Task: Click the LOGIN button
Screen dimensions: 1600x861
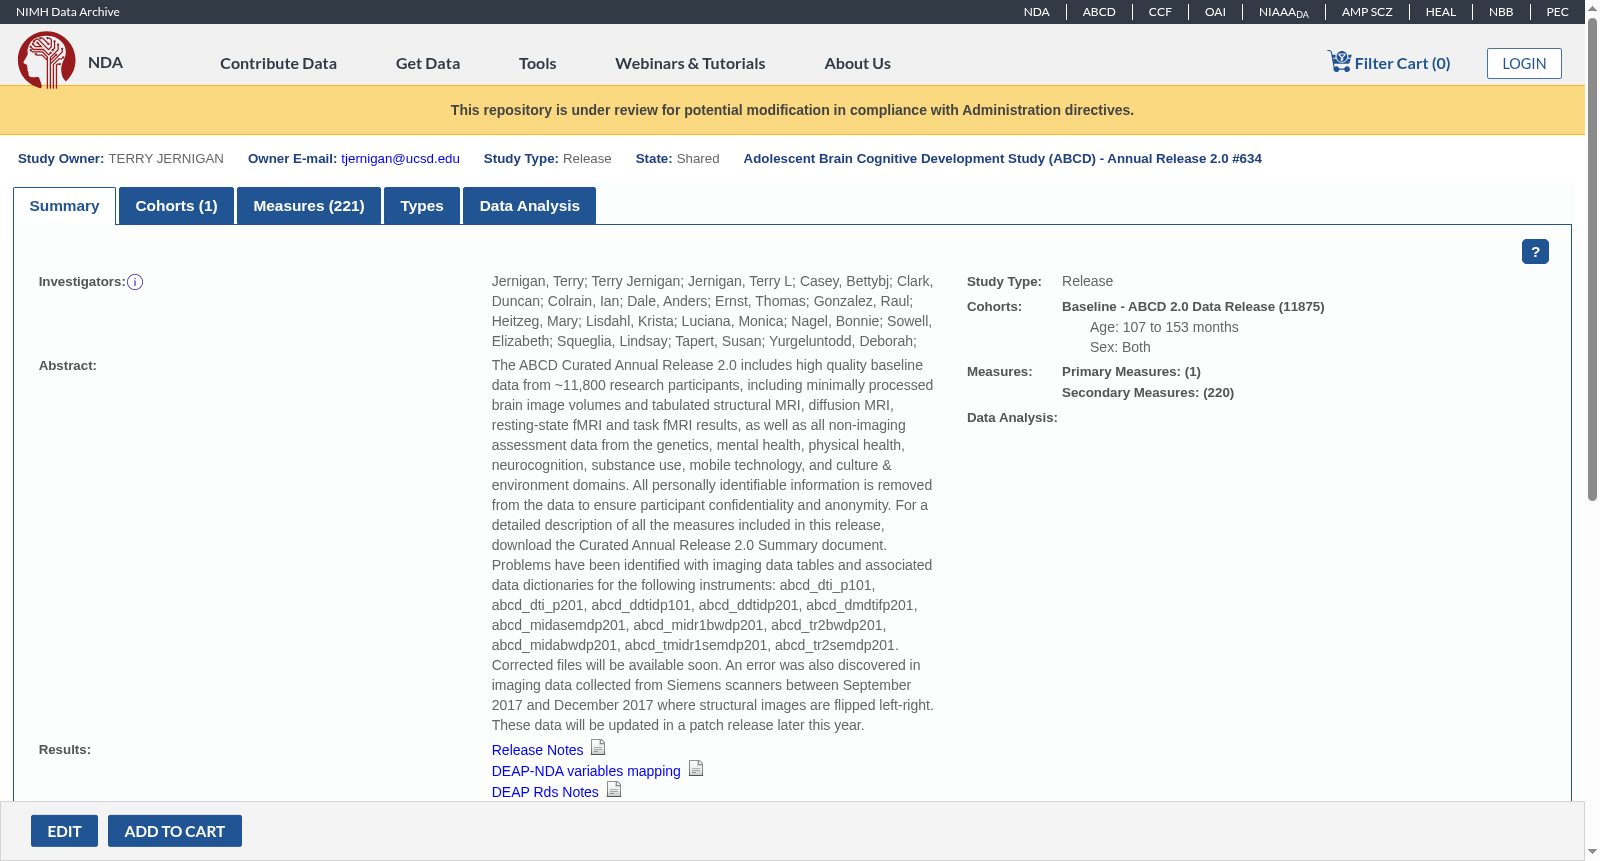Action: [1524, 63]
